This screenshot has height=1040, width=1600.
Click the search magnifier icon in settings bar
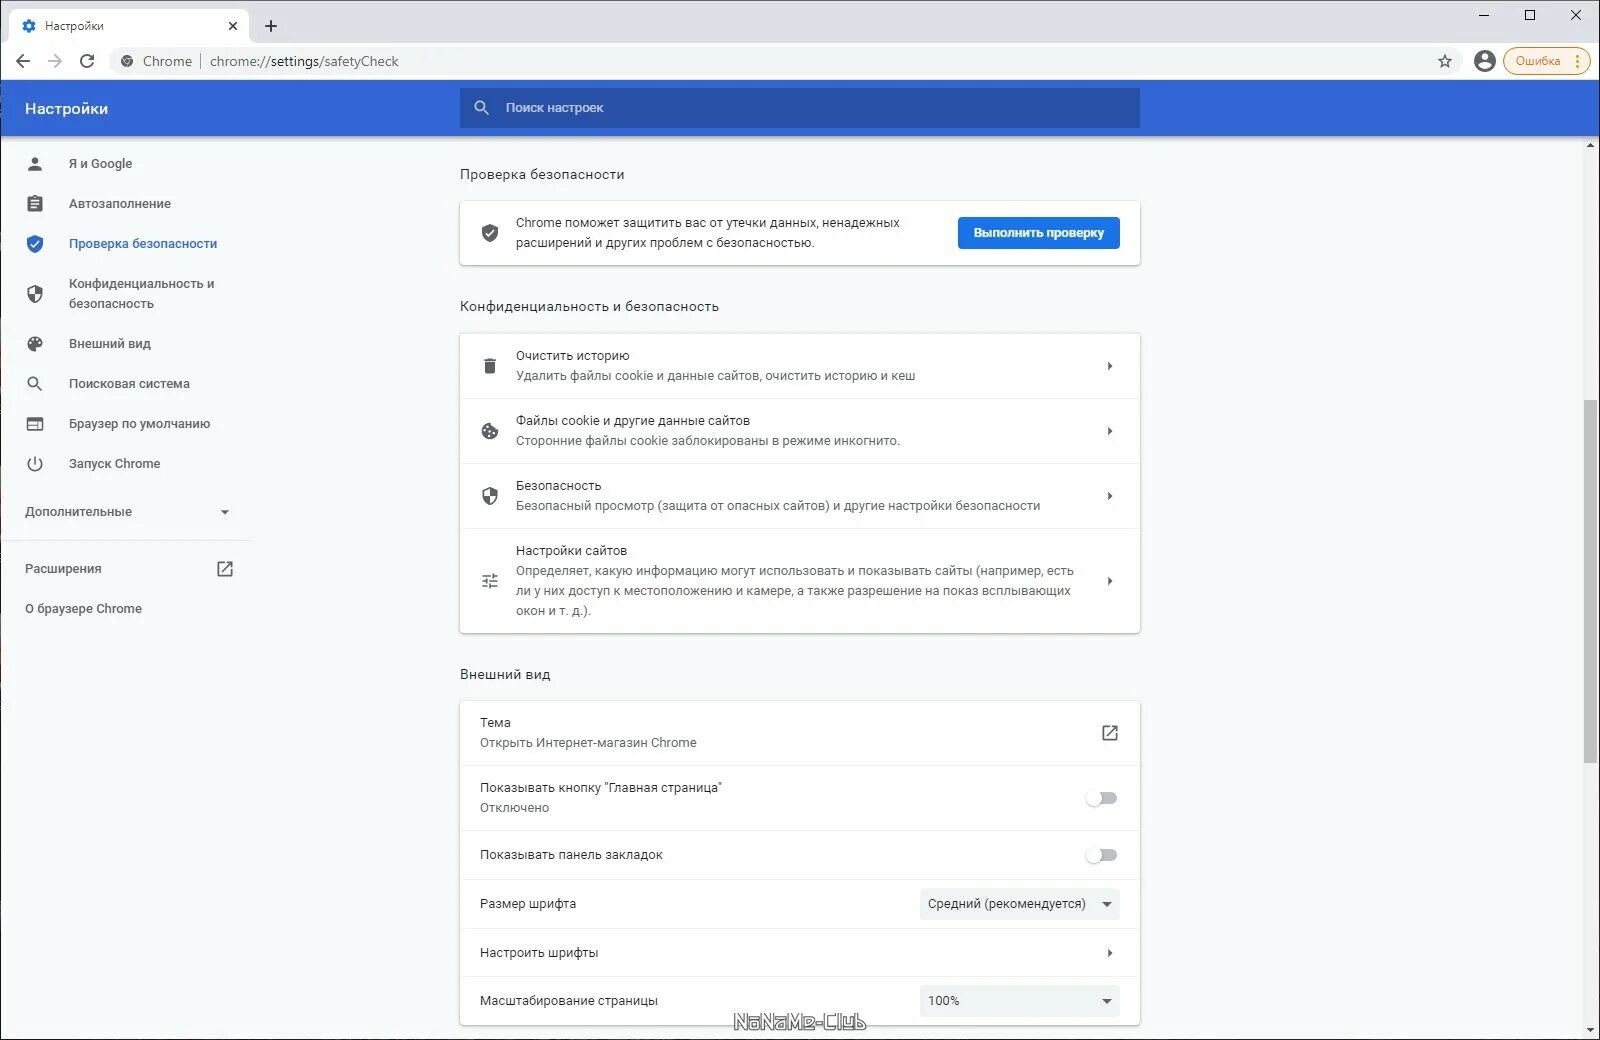coord(482,108)
